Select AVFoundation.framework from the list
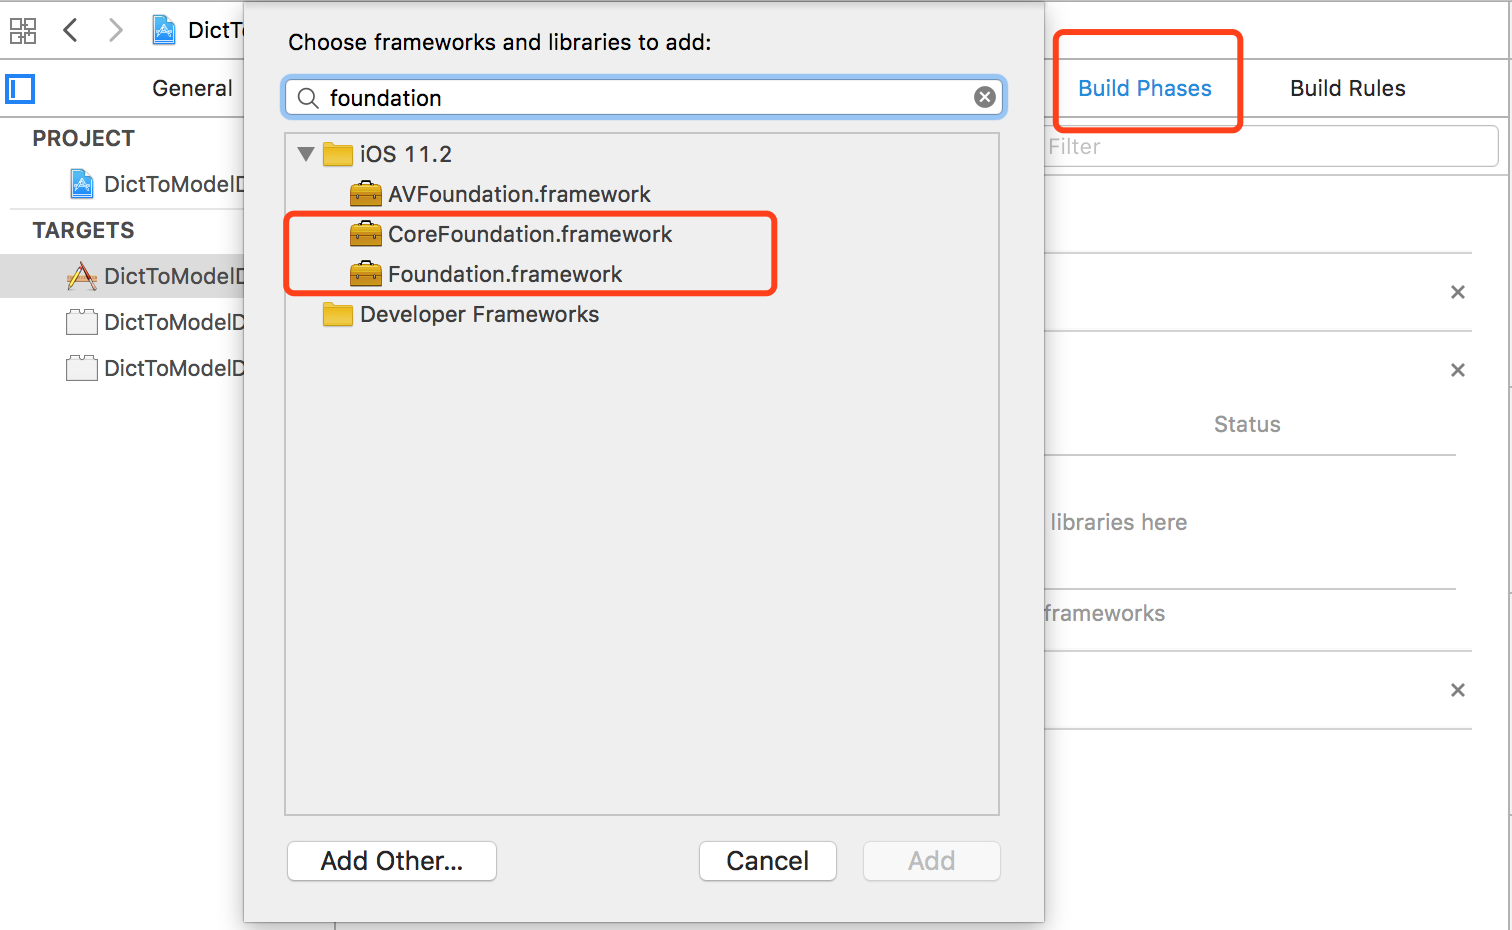The image size is (1512, 930). point(519,194)
